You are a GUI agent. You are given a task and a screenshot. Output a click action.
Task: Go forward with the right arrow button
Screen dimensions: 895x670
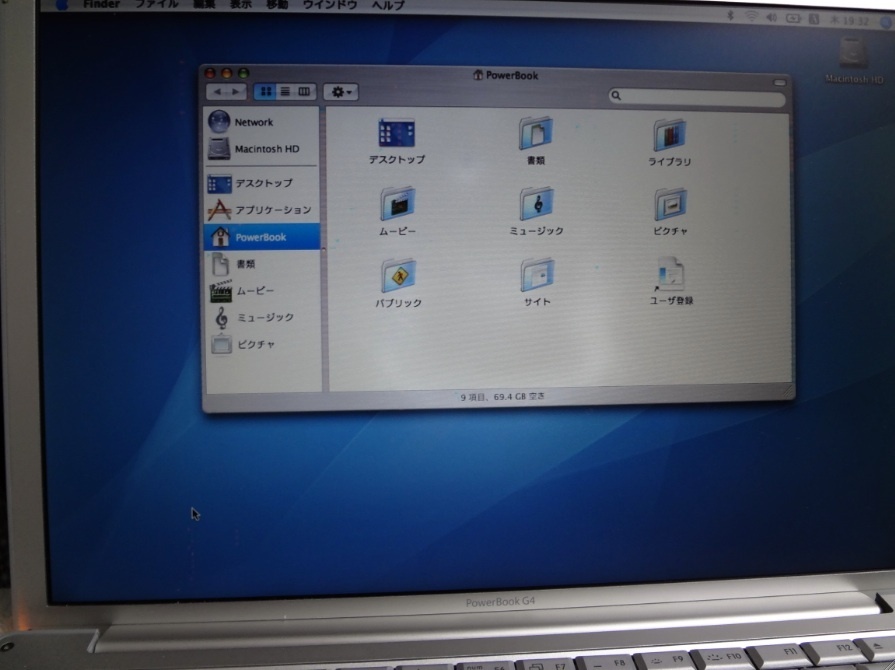236,92
